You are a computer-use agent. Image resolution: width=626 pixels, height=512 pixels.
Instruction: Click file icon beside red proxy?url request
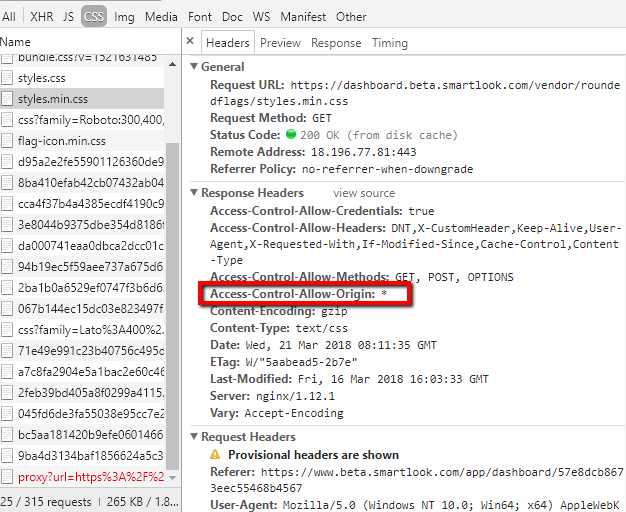tap(7, 477)
